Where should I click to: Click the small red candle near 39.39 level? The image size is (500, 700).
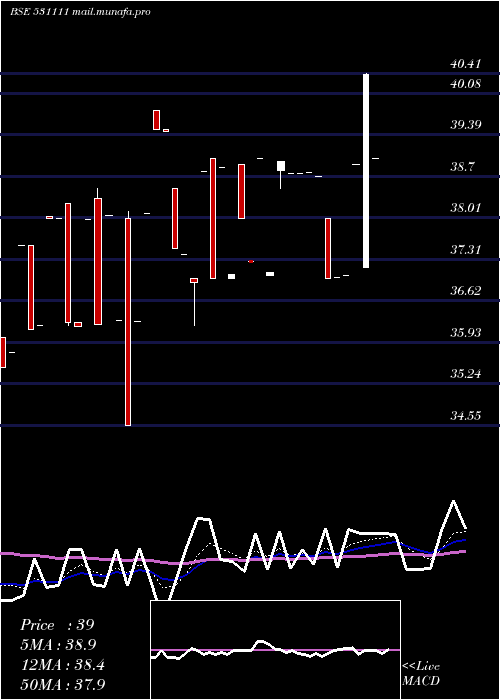pos(166,130)
